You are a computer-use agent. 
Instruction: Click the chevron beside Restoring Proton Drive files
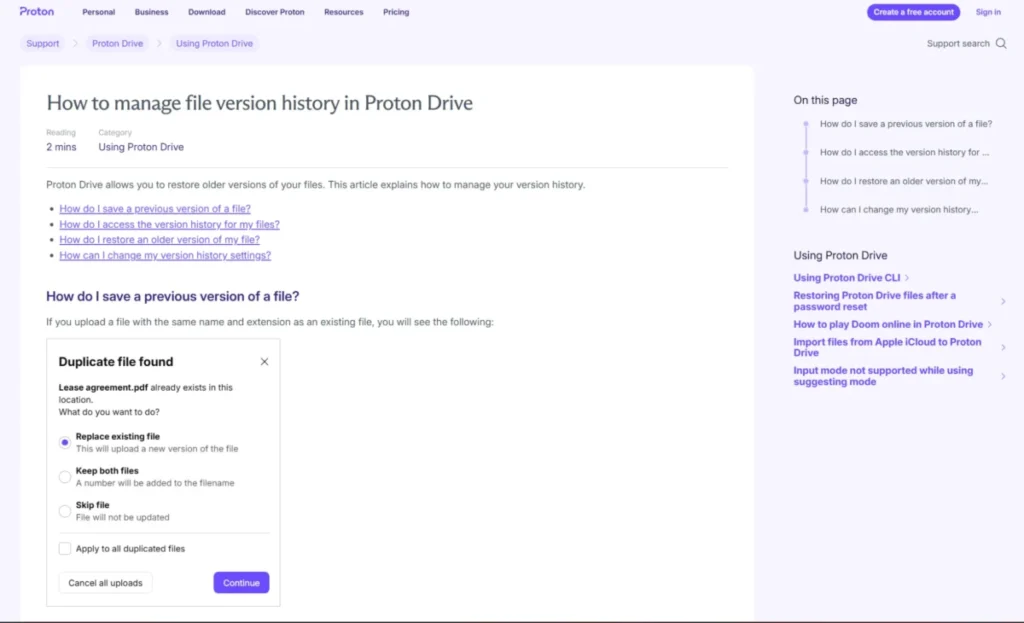tap(1003, 301)
